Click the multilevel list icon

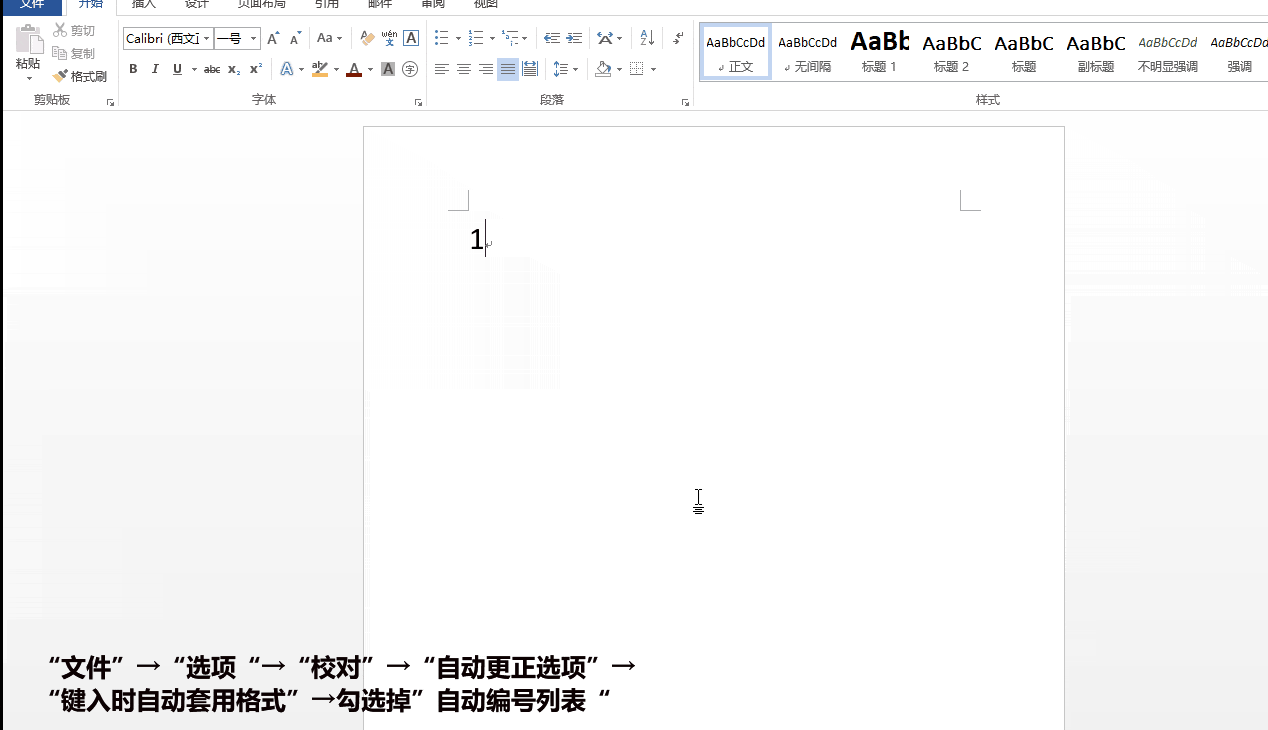(510, 39)
